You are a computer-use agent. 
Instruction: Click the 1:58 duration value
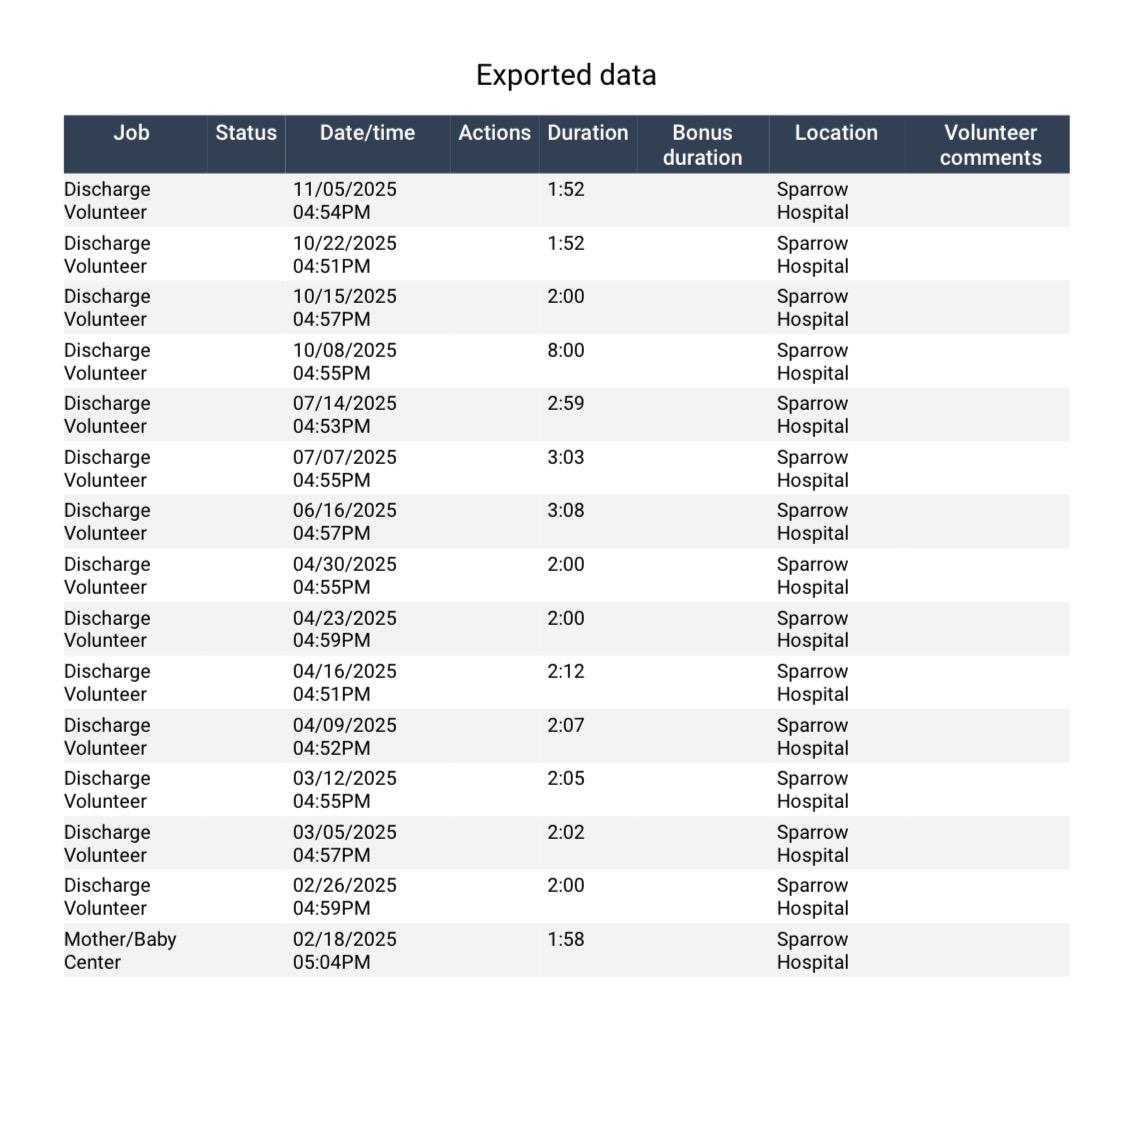click(565, 939)
